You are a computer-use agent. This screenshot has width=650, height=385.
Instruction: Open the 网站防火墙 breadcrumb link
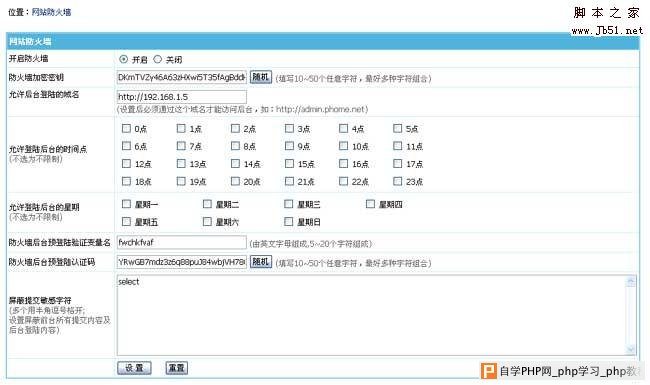[51, 12]
